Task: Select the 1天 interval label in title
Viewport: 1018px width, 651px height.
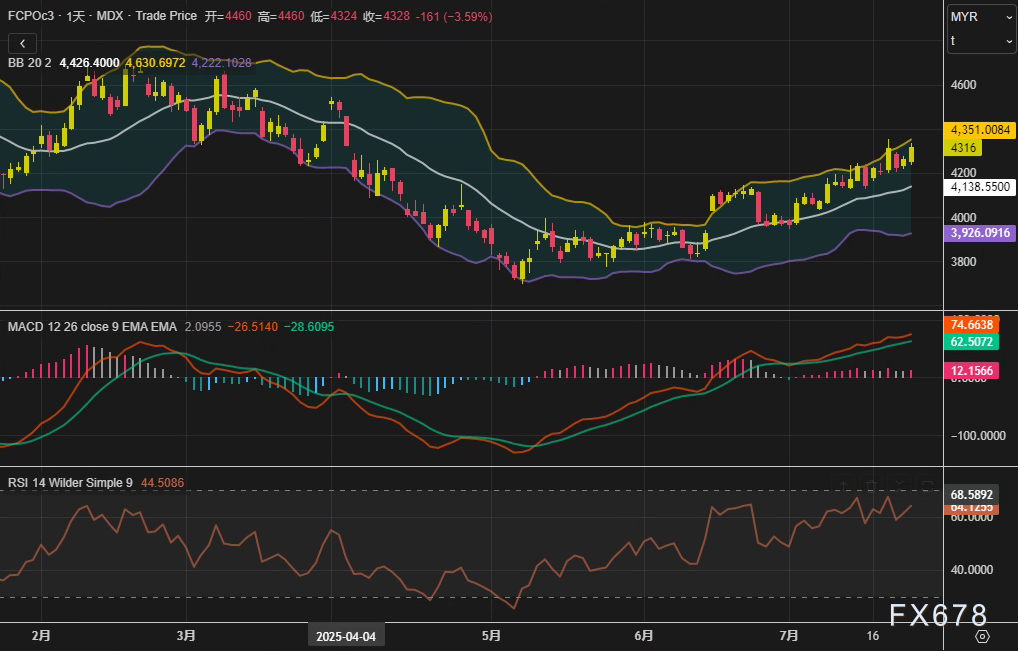Action: click(x=75, y=17)
